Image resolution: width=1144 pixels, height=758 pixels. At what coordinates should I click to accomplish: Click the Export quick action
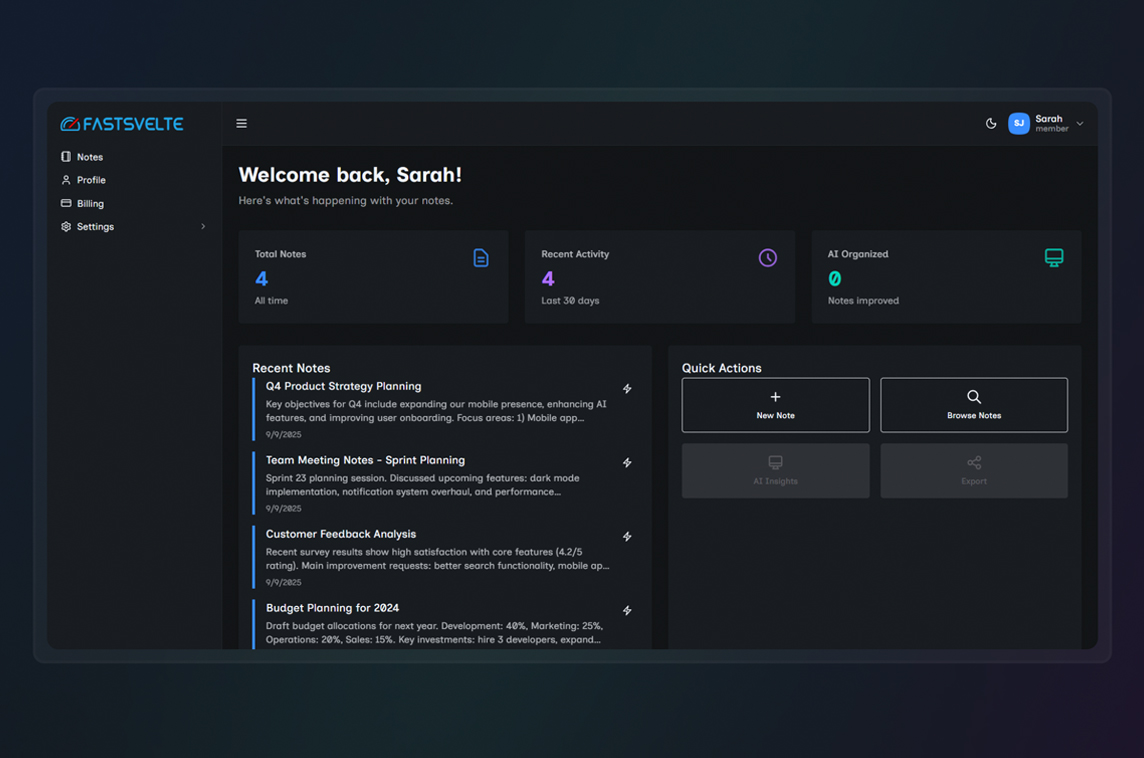[x=974, y=471]
